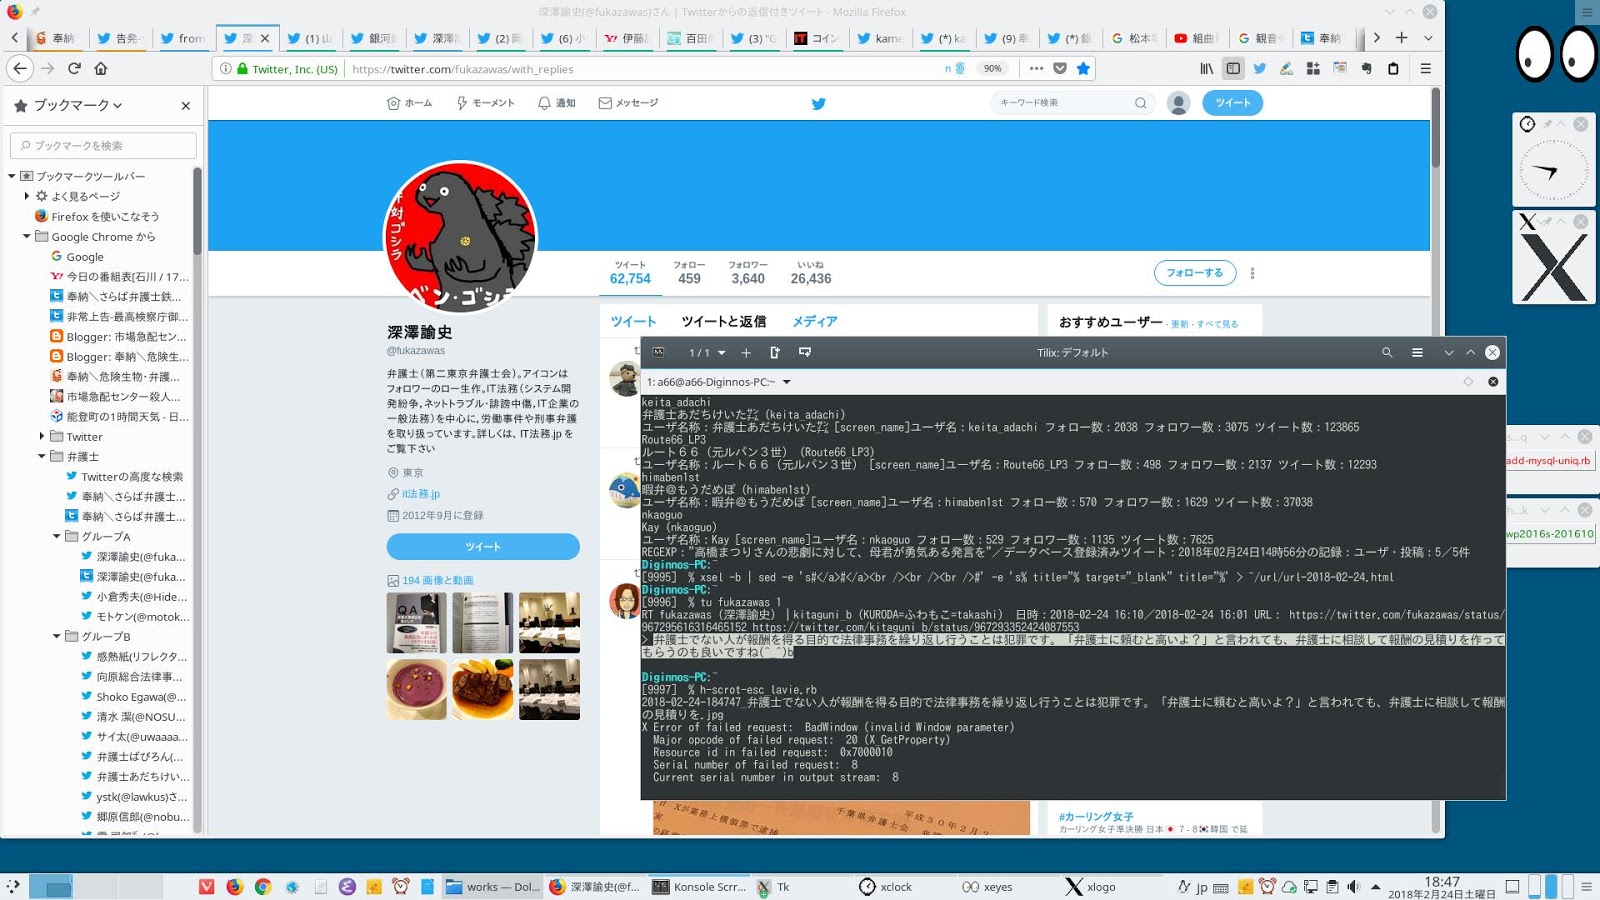
Task: Click the volume icon in system tray
Action: pyautogui.click(x=1353, y=886)
